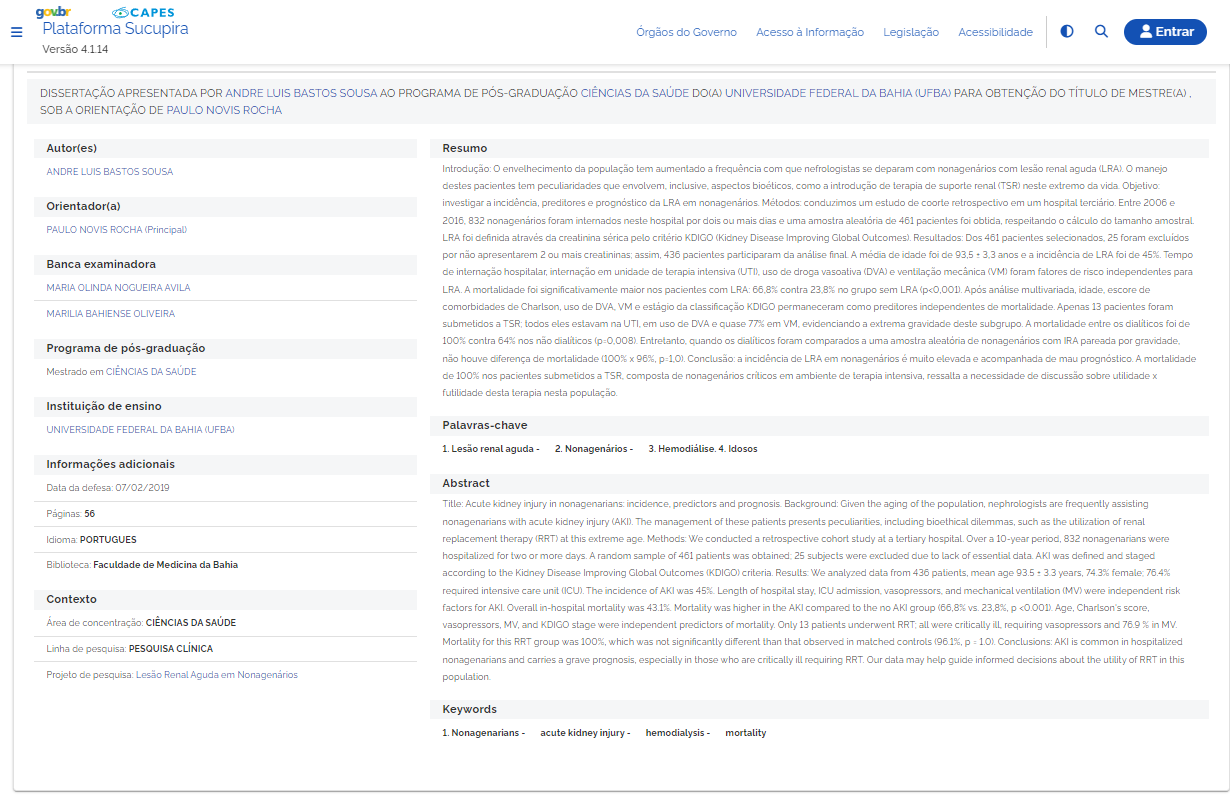The width and height of the screenshot is (1230, 799).
Task: Click Ciências da Saúde link in banner
Action: tap(635, 93)
